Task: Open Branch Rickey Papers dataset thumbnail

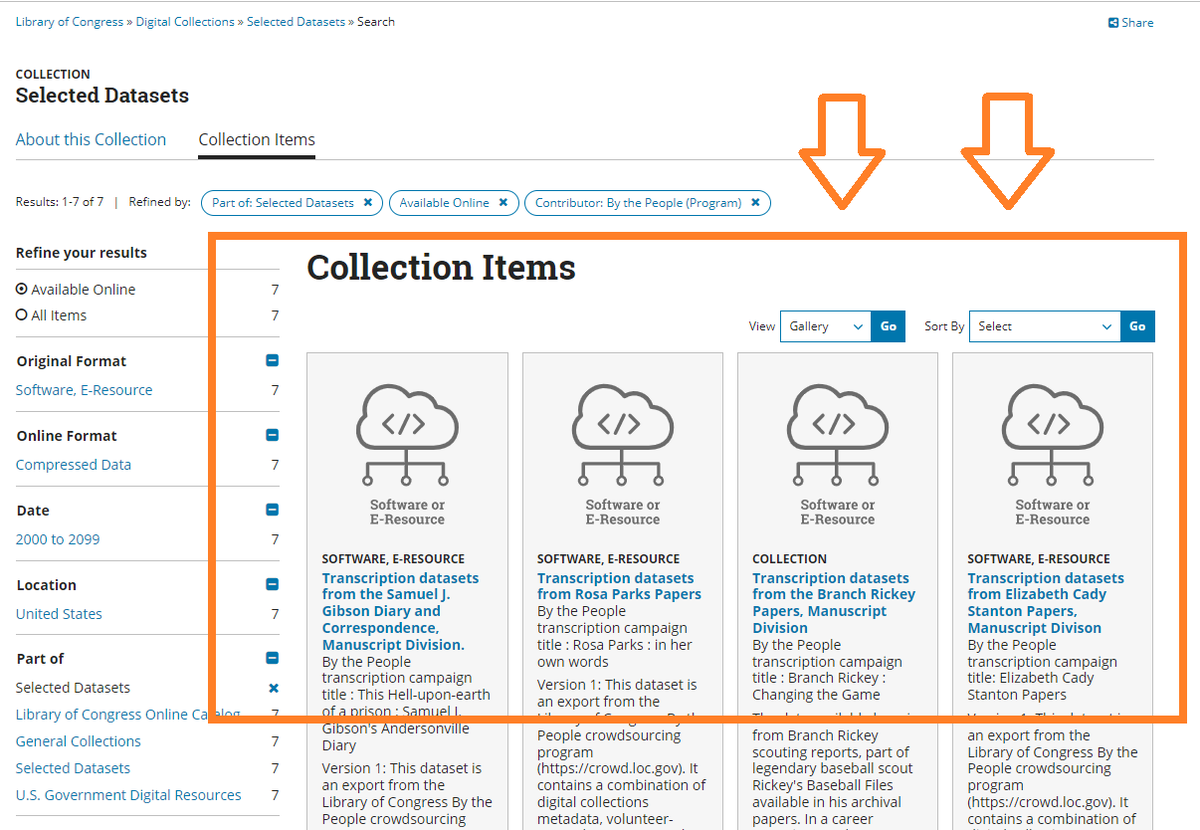Action: click(837, 453)
